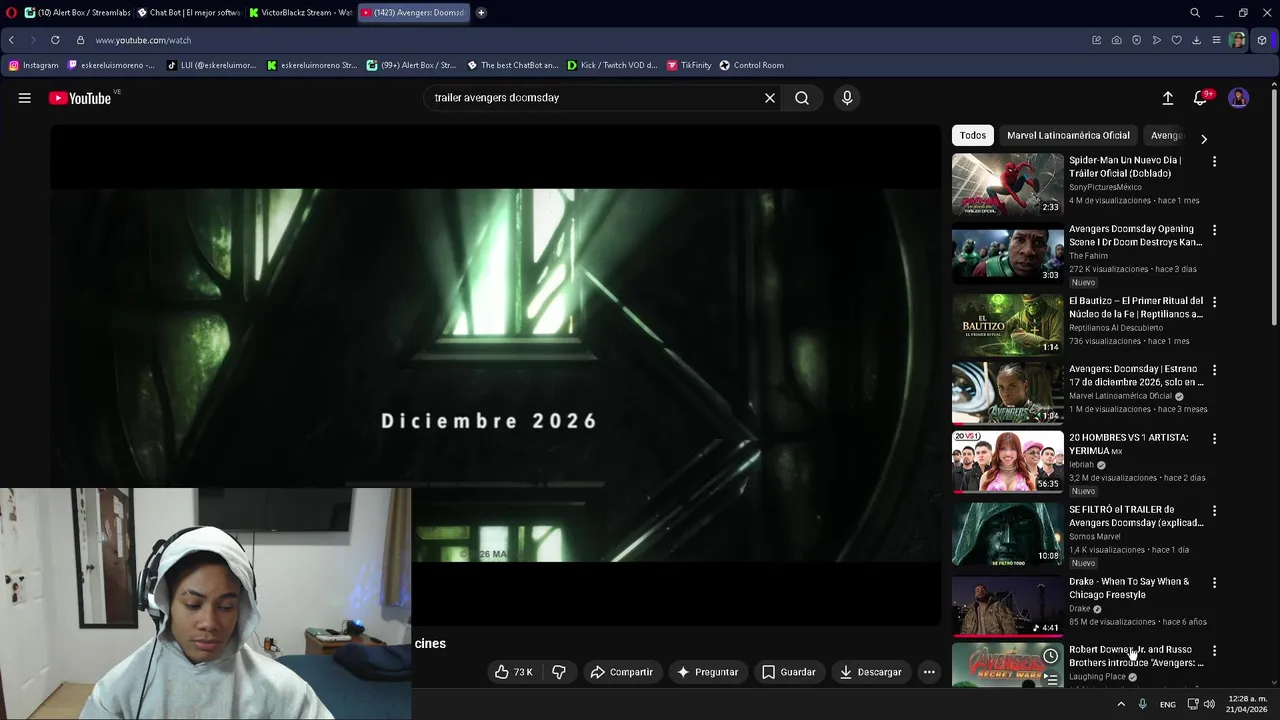This screenshot has width=1280, height=720.
Task: Click the browser address bar URL
Action: [143, 40]
